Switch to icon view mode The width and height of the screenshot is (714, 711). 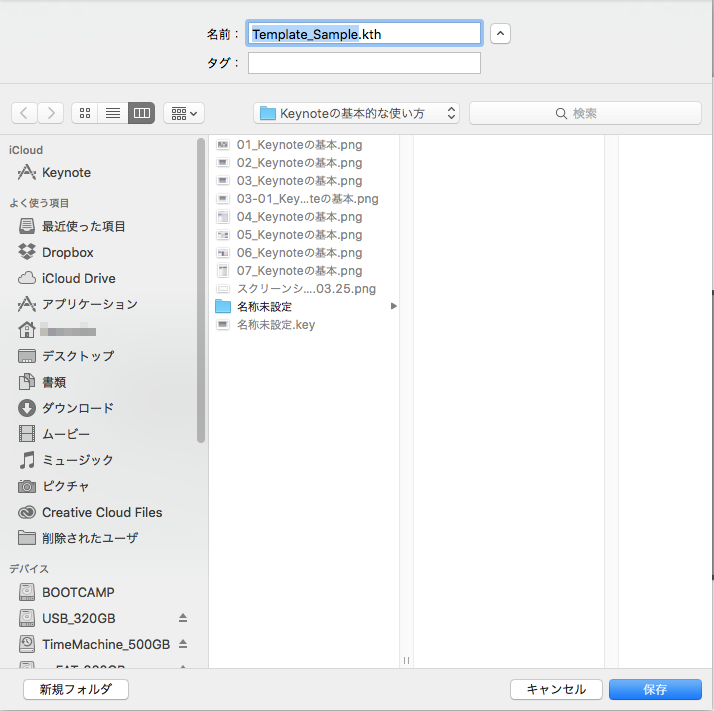(x=85, y=113)
